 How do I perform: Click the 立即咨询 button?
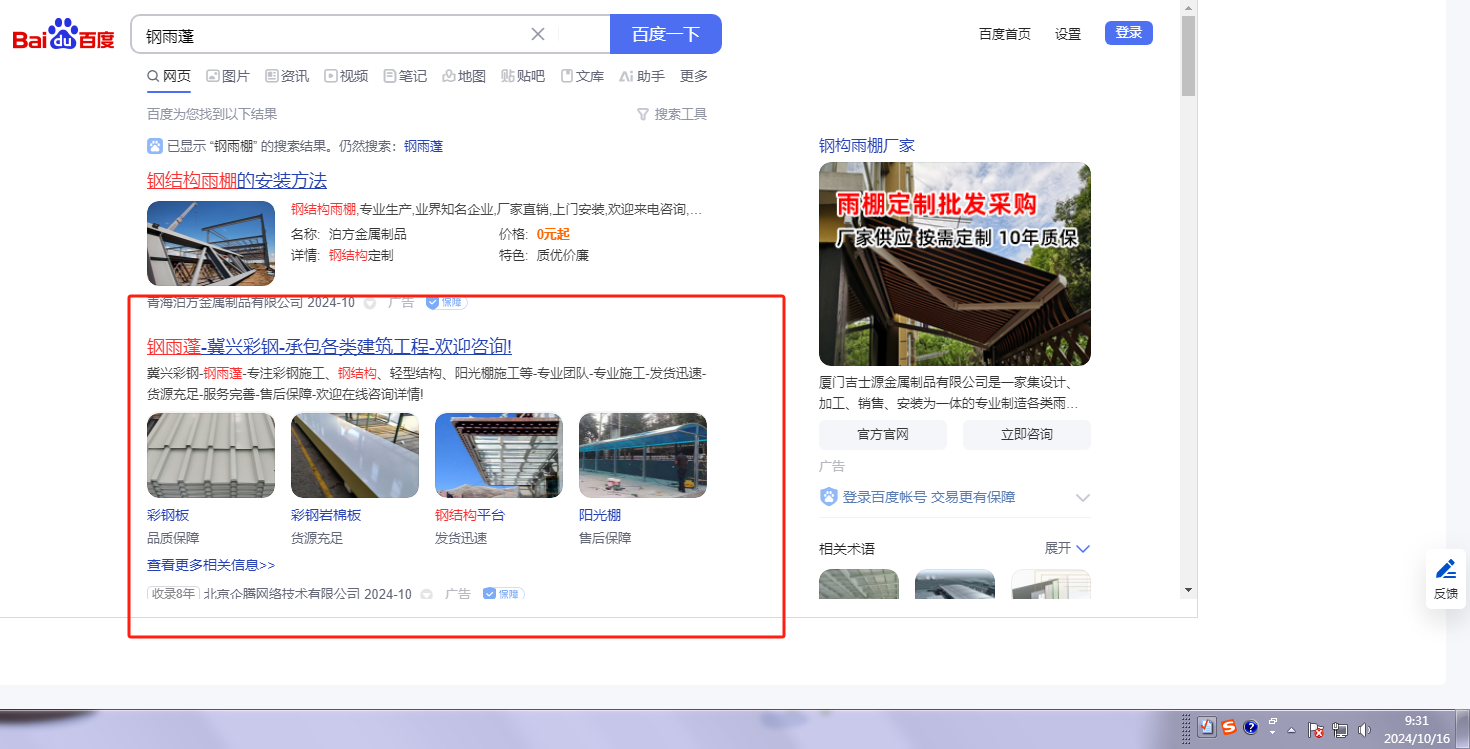click(x=1027, y=435)
